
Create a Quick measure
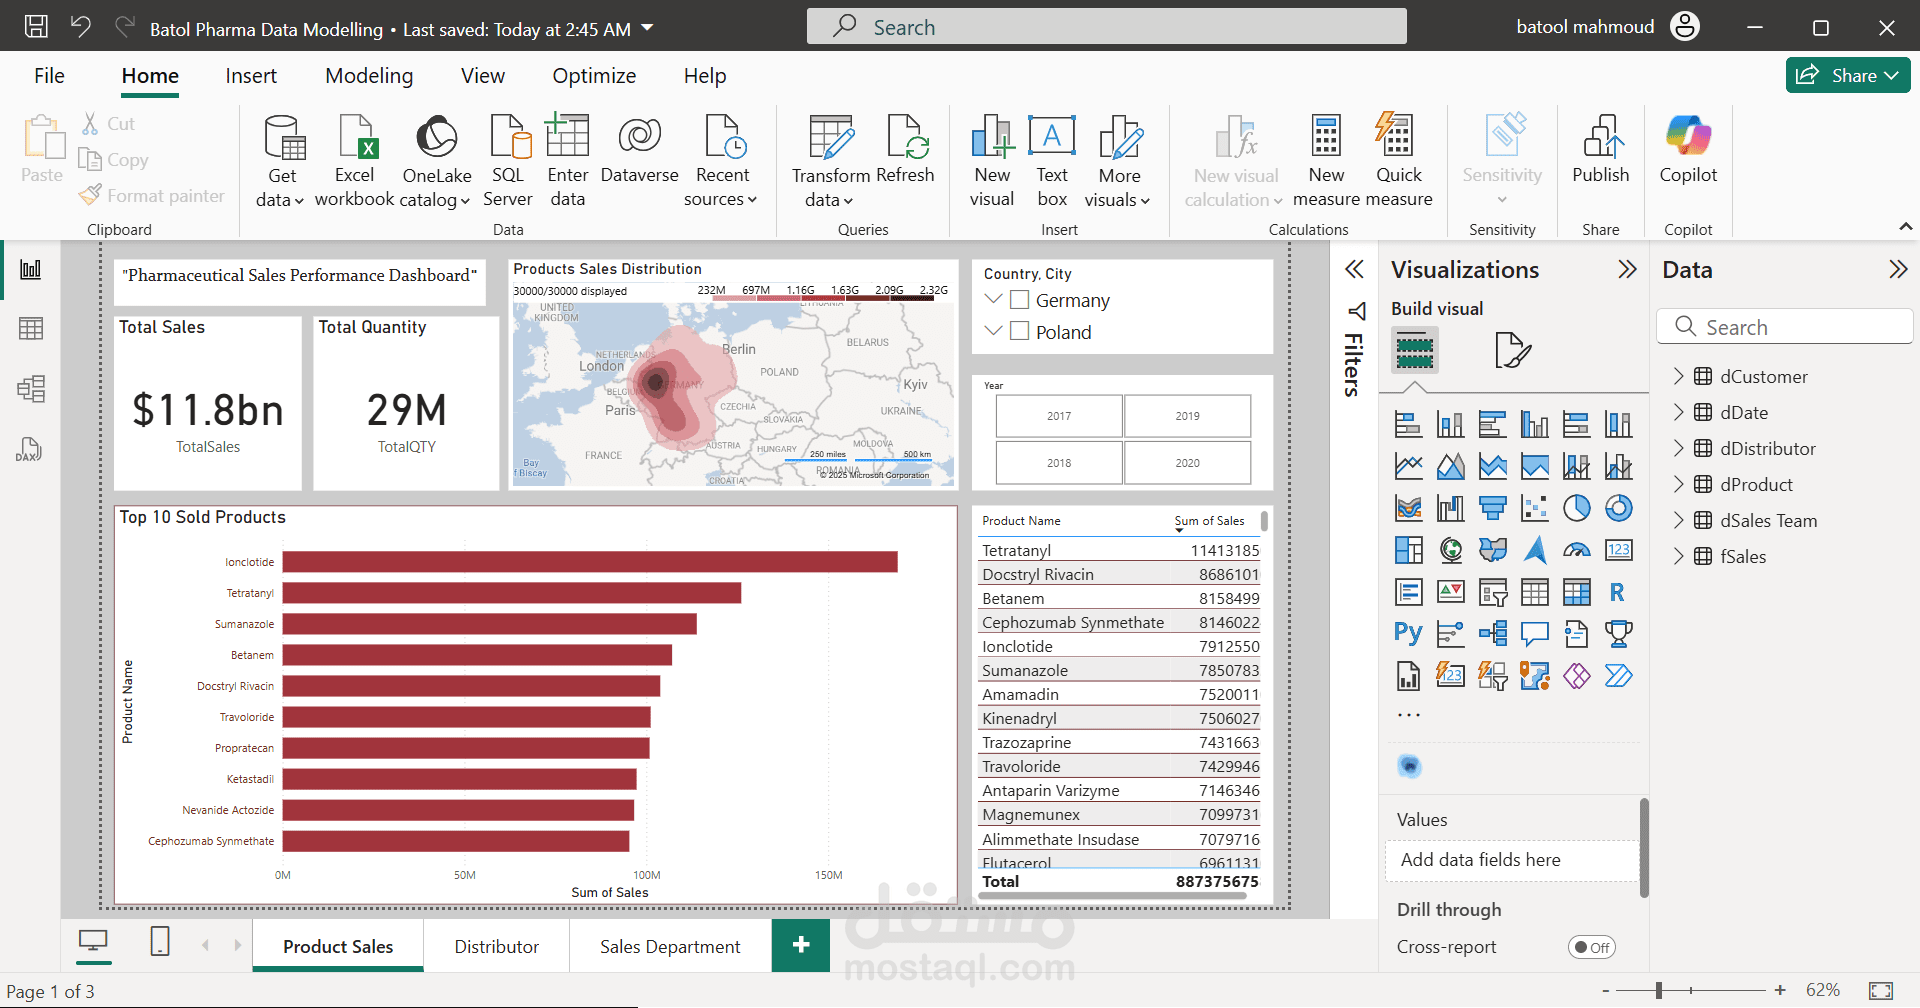(1398, 160)
